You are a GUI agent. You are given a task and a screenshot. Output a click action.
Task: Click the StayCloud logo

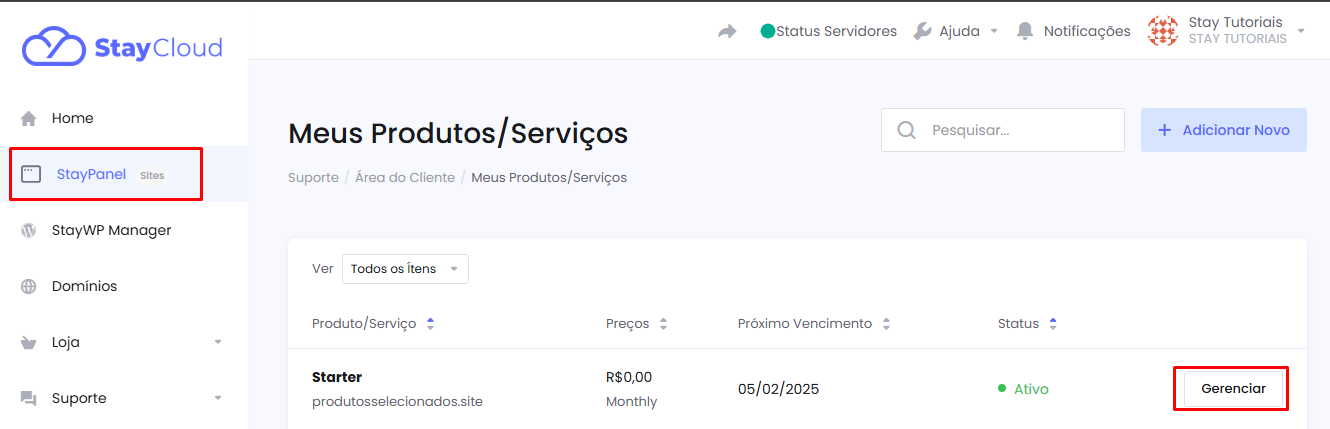[122, 47]
